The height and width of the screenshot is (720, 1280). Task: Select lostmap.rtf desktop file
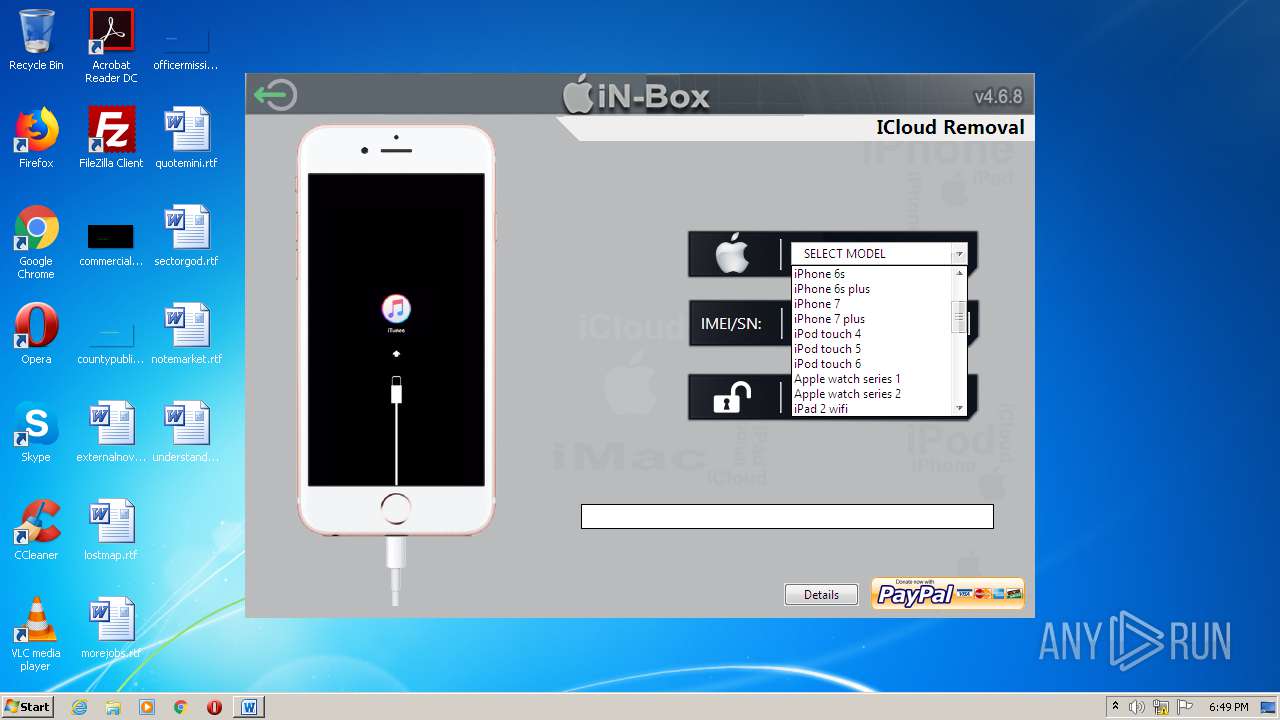tap(111, 530)
